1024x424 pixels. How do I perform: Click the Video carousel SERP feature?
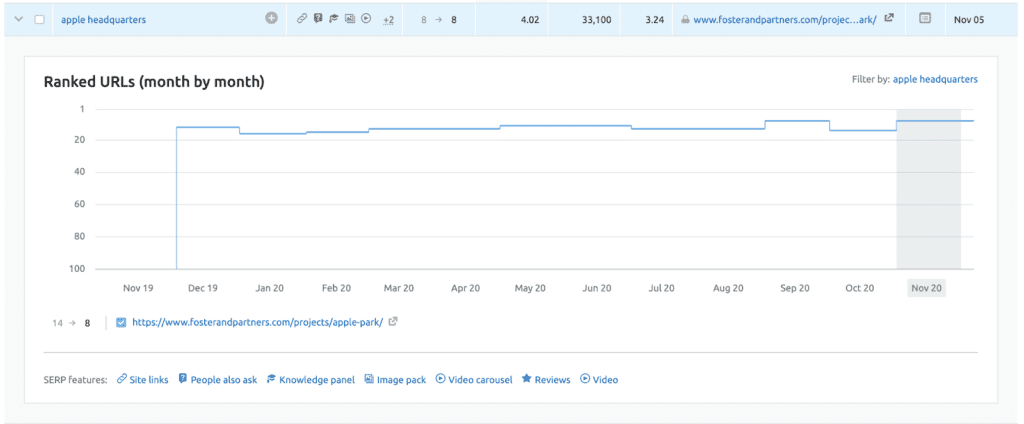tap(474, 380)
